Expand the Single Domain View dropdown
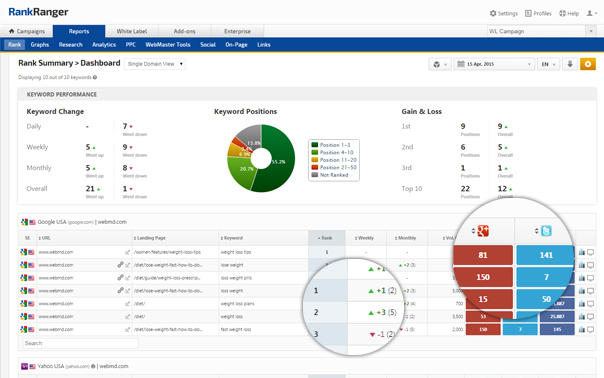 [x=155, y=64]
